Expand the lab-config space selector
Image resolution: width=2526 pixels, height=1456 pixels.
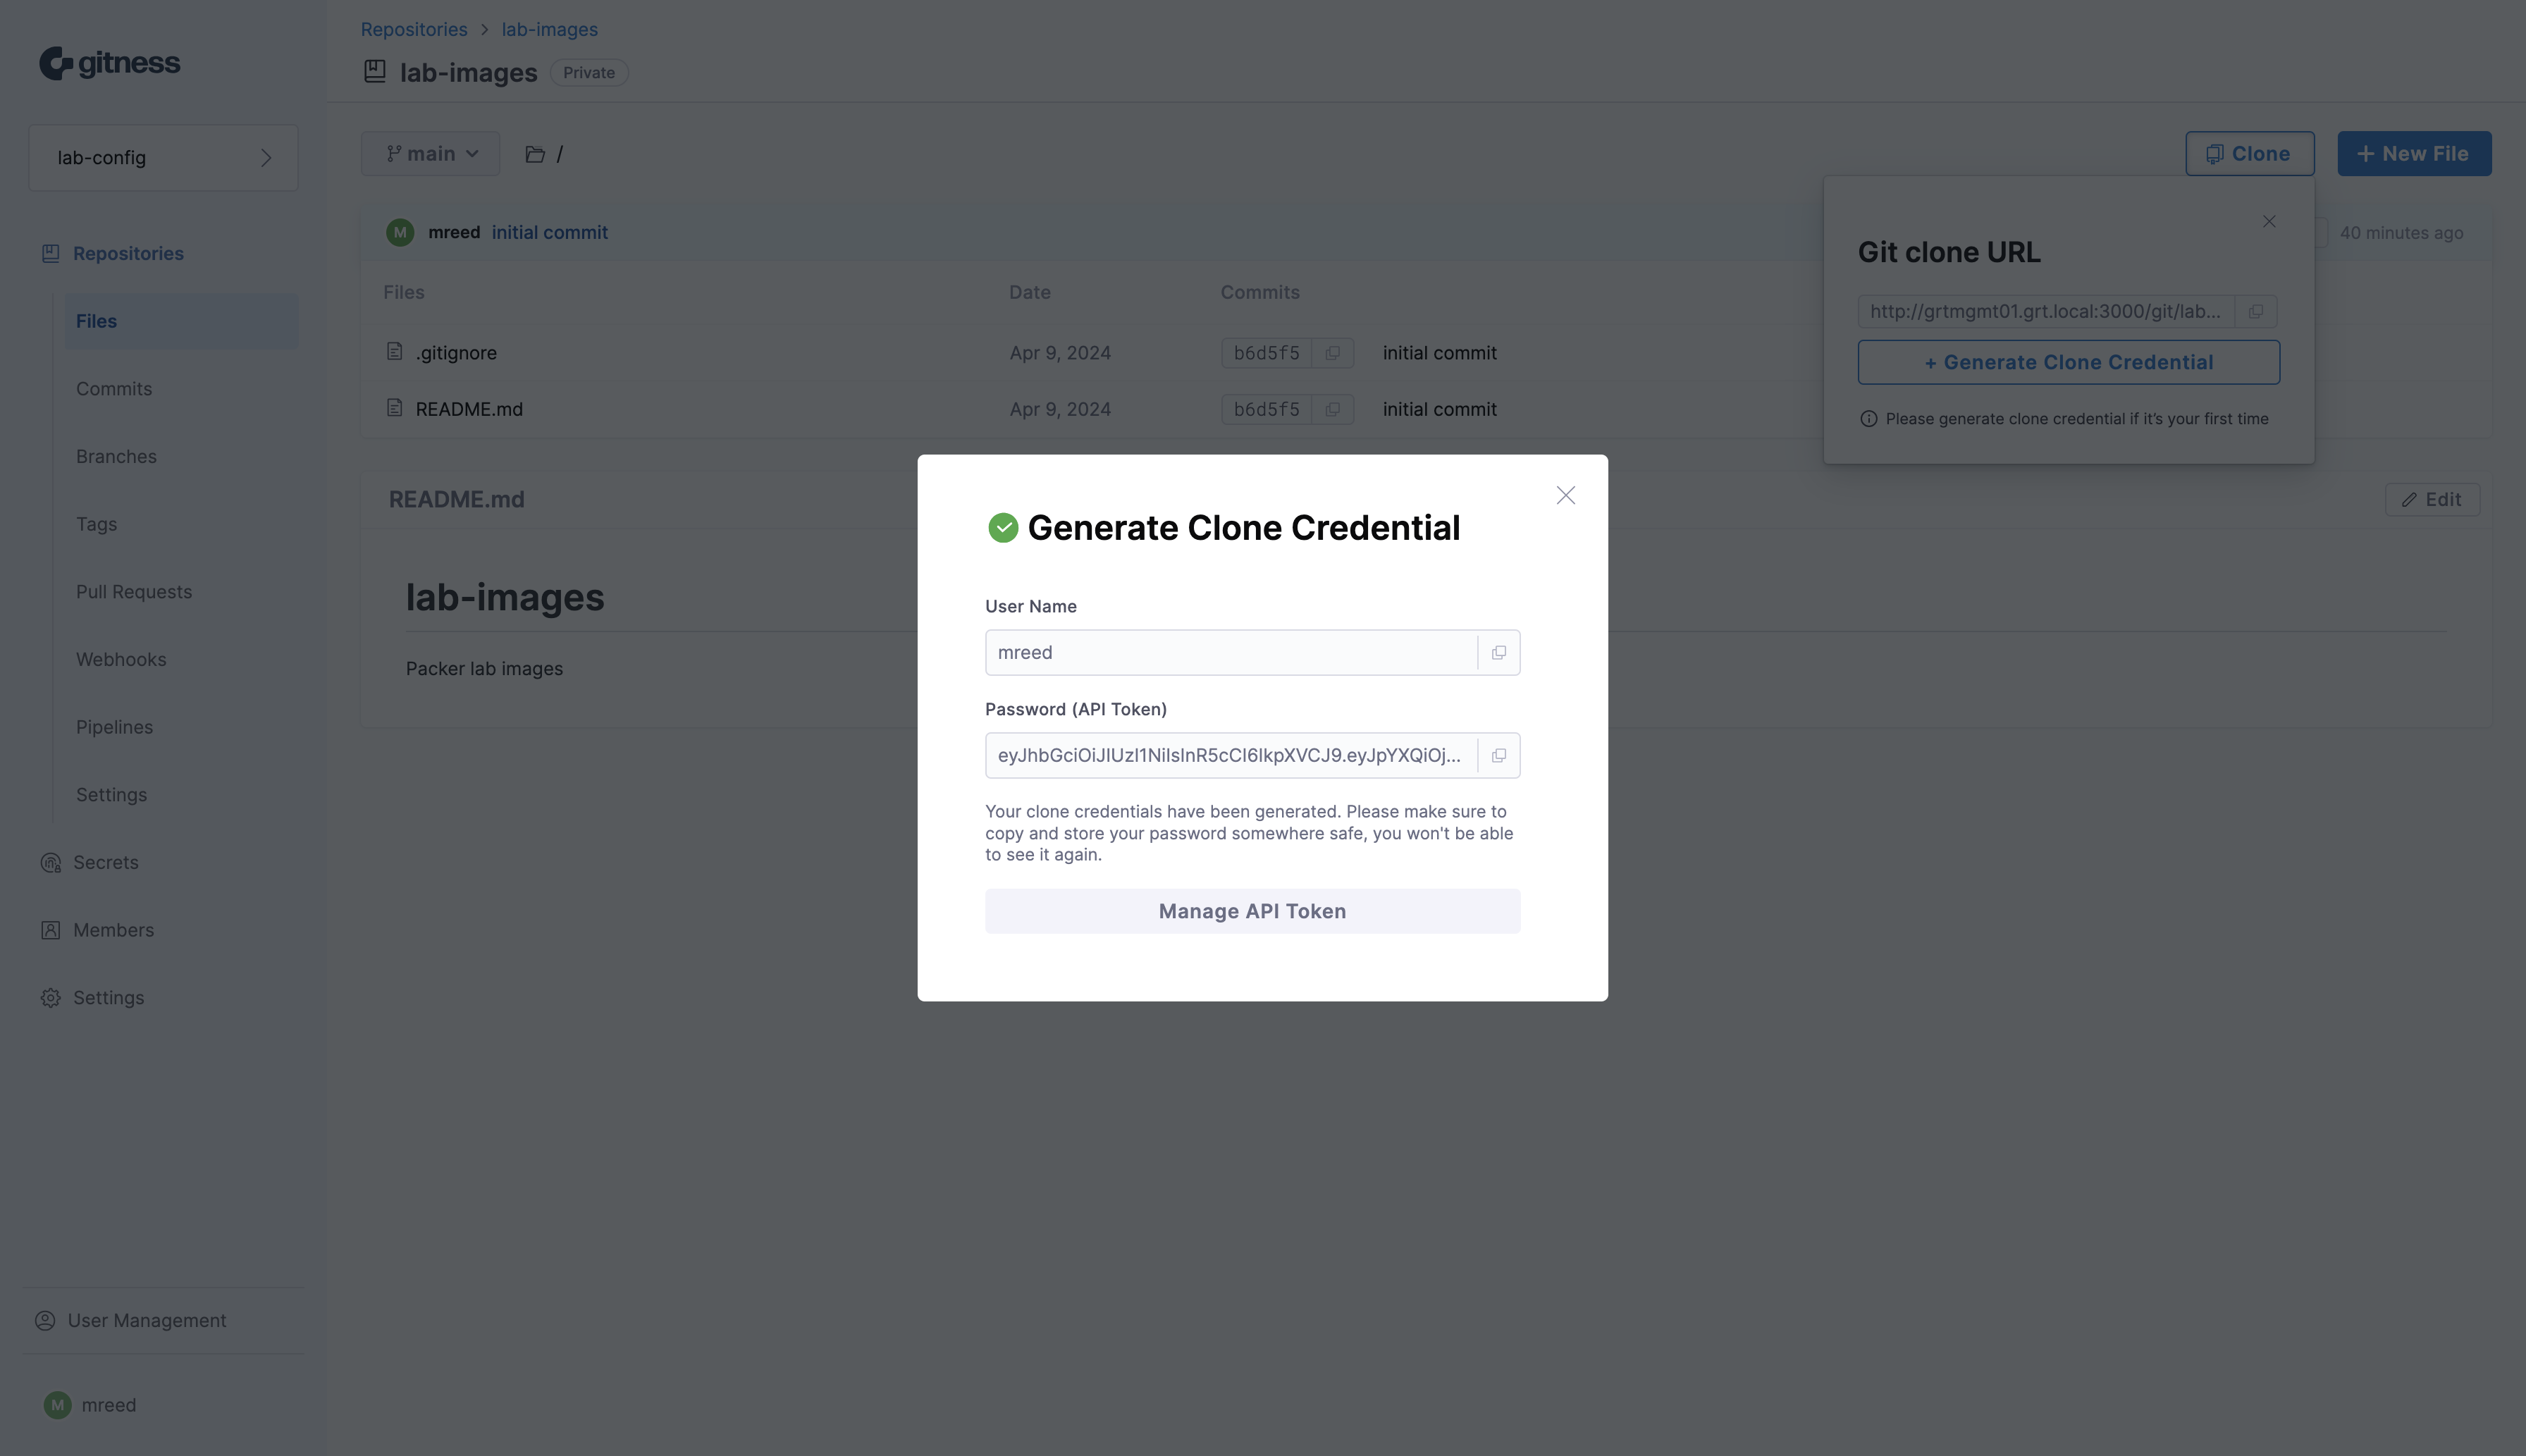(163, 158)
